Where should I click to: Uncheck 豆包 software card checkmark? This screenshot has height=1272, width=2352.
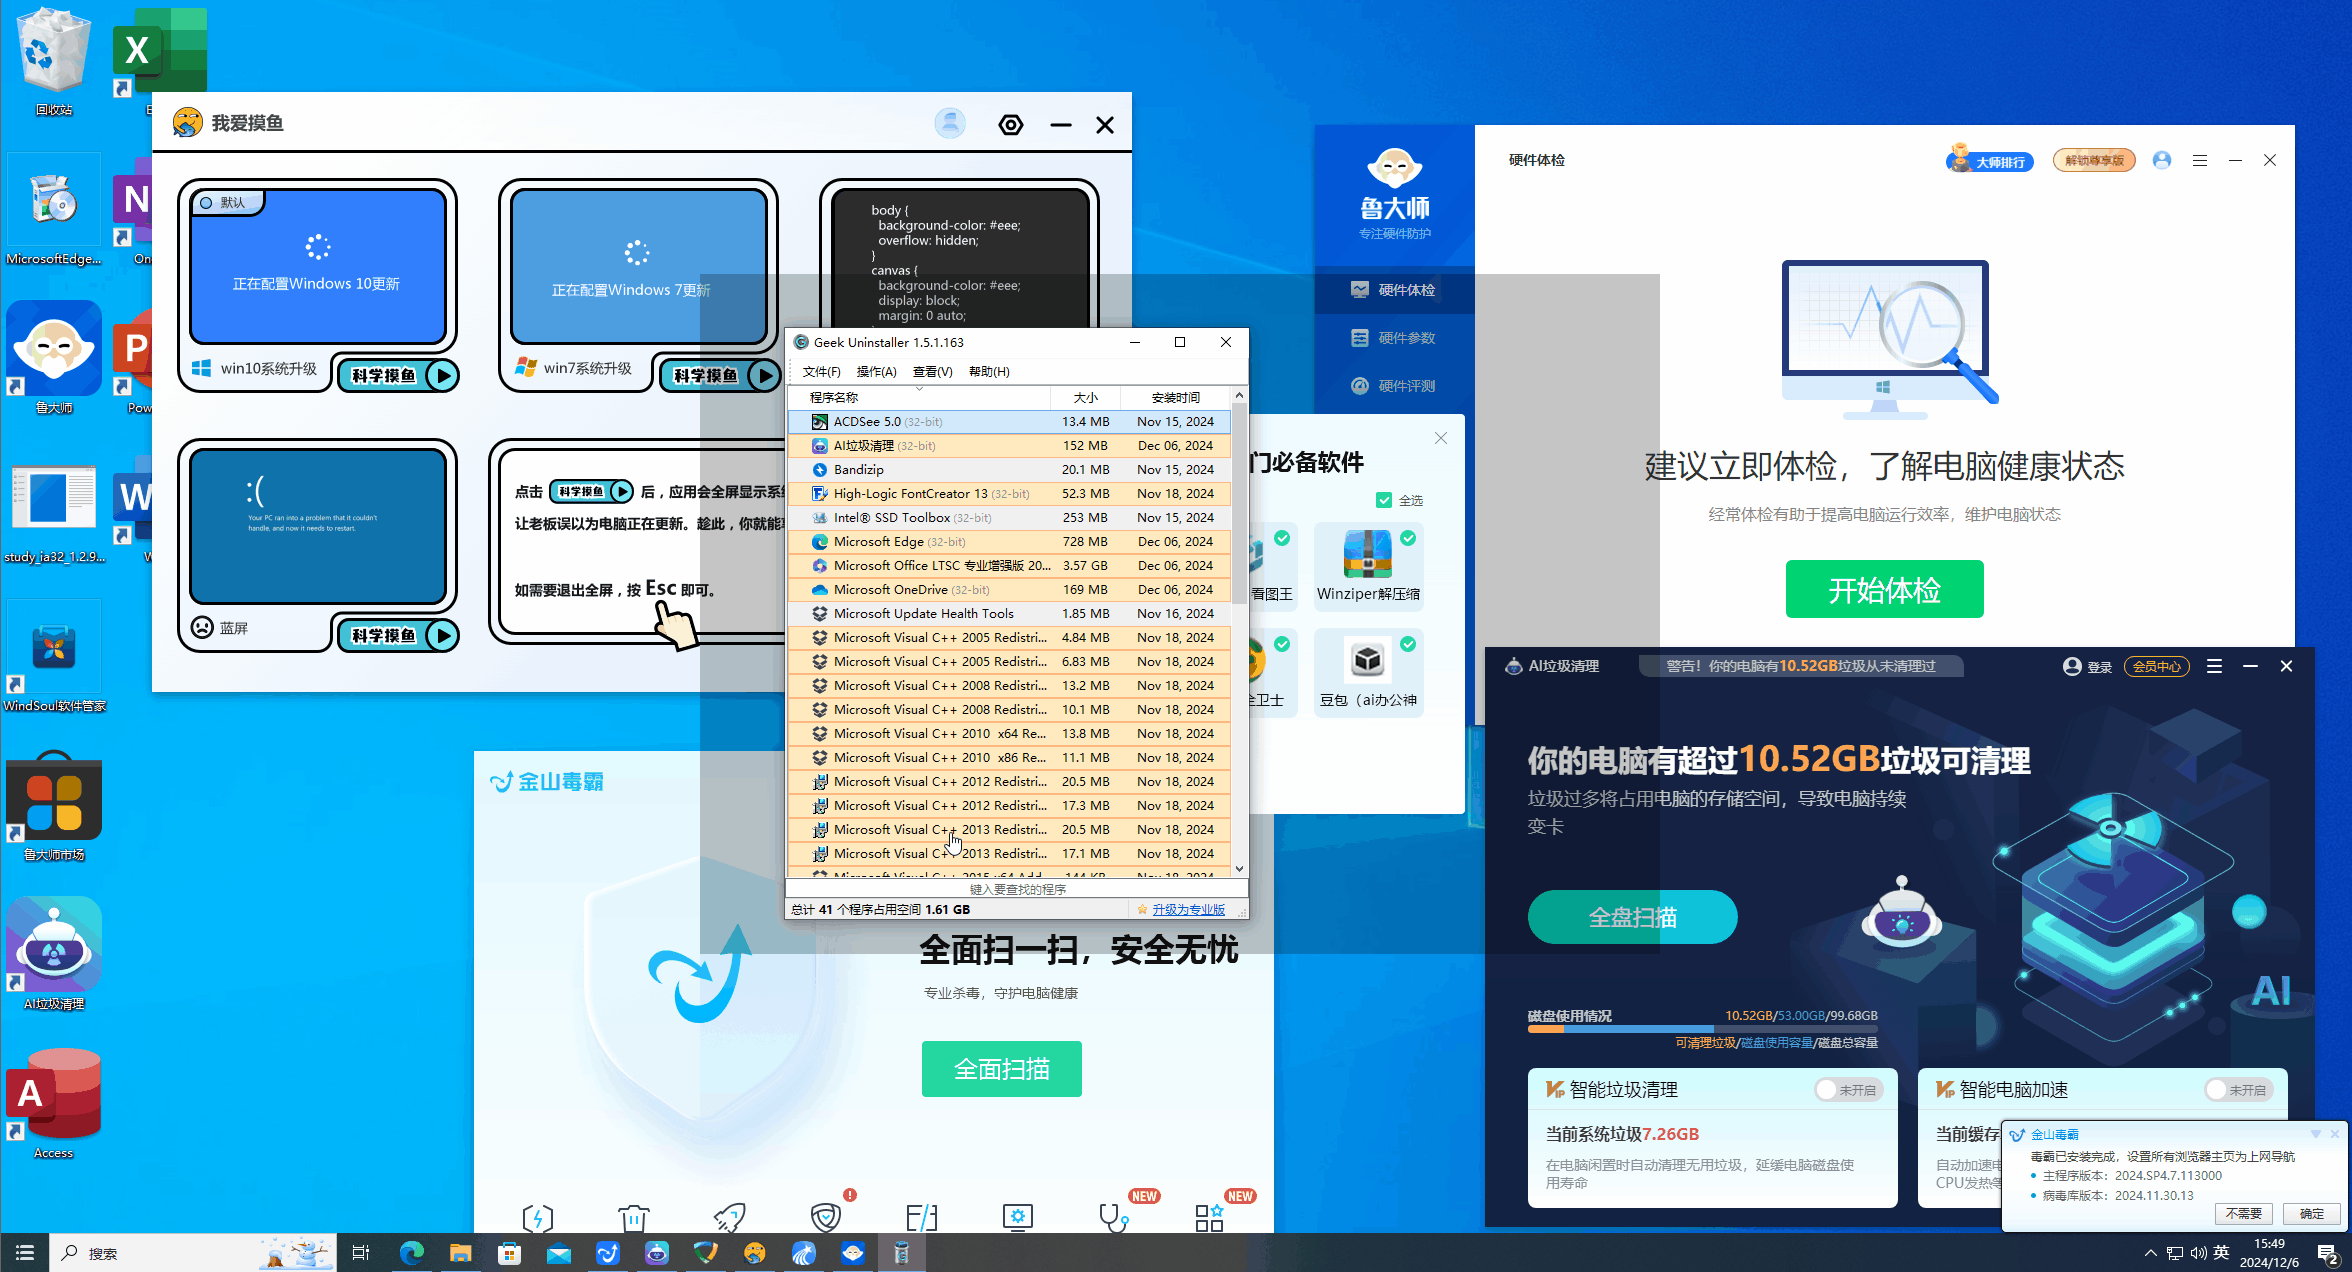pyautogui.click(x=1408, y=644)
